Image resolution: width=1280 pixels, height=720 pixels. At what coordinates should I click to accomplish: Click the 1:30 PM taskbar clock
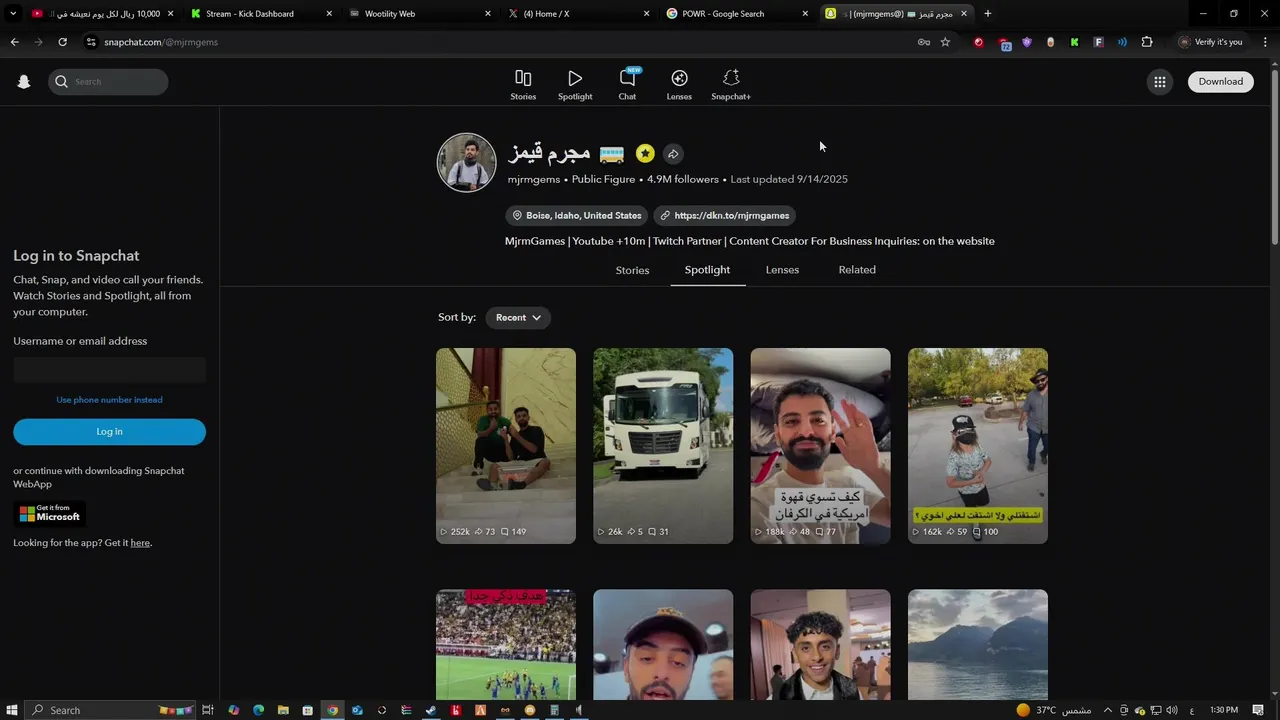[1224, 710]
